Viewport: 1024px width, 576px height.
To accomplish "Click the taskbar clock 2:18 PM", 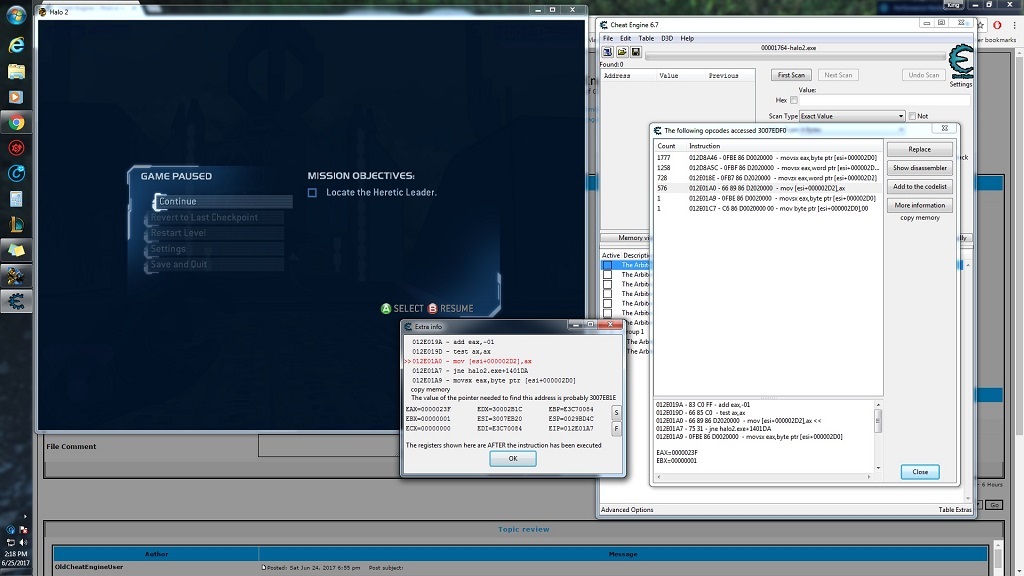I will pyautogui.click(x=16, y=554).
